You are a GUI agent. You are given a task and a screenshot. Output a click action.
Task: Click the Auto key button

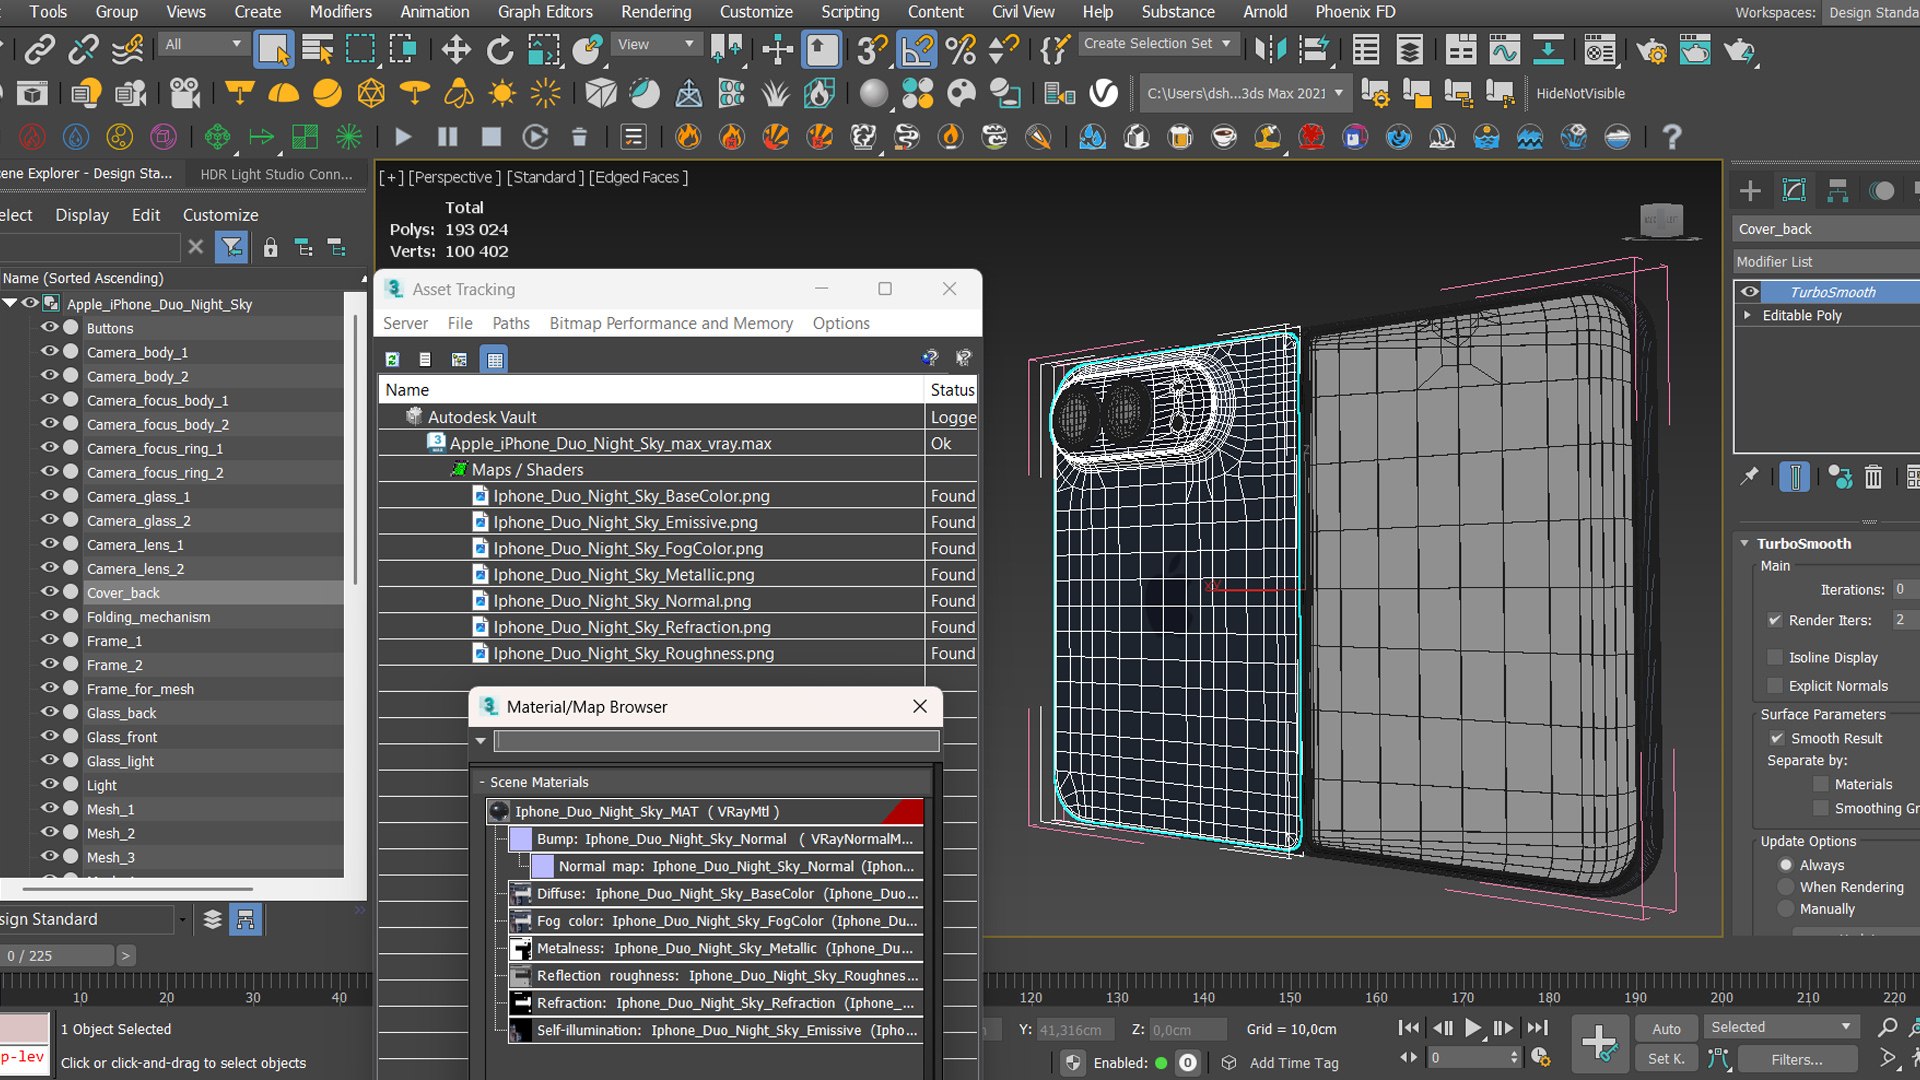1666,1028
